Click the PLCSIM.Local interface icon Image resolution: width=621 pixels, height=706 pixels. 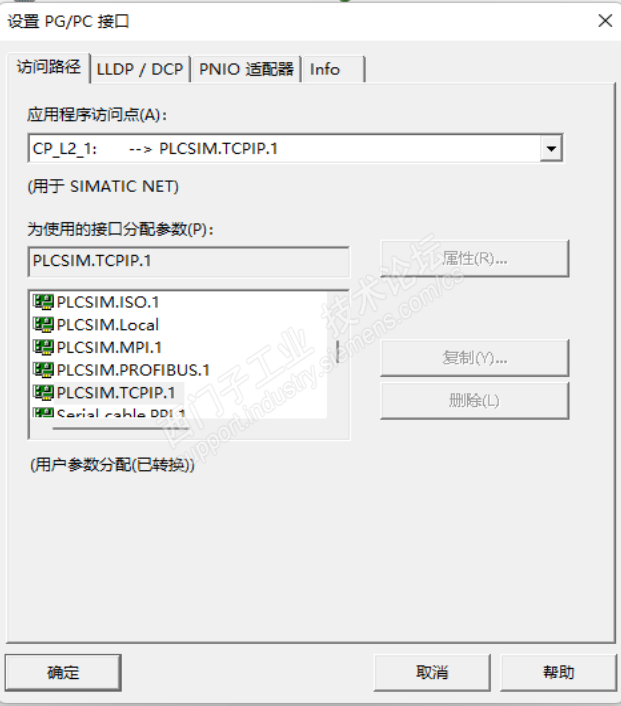point(43,324)
